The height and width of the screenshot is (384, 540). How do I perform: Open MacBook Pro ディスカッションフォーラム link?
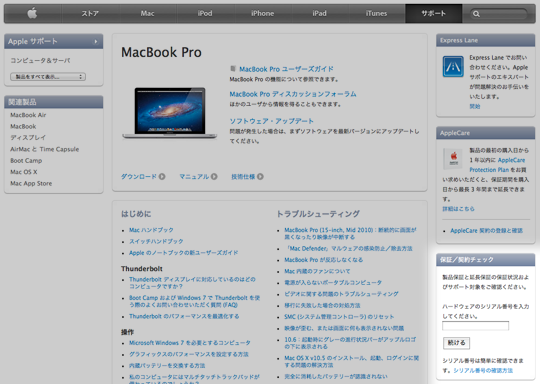pyautogui.click(x=293, y=94)
